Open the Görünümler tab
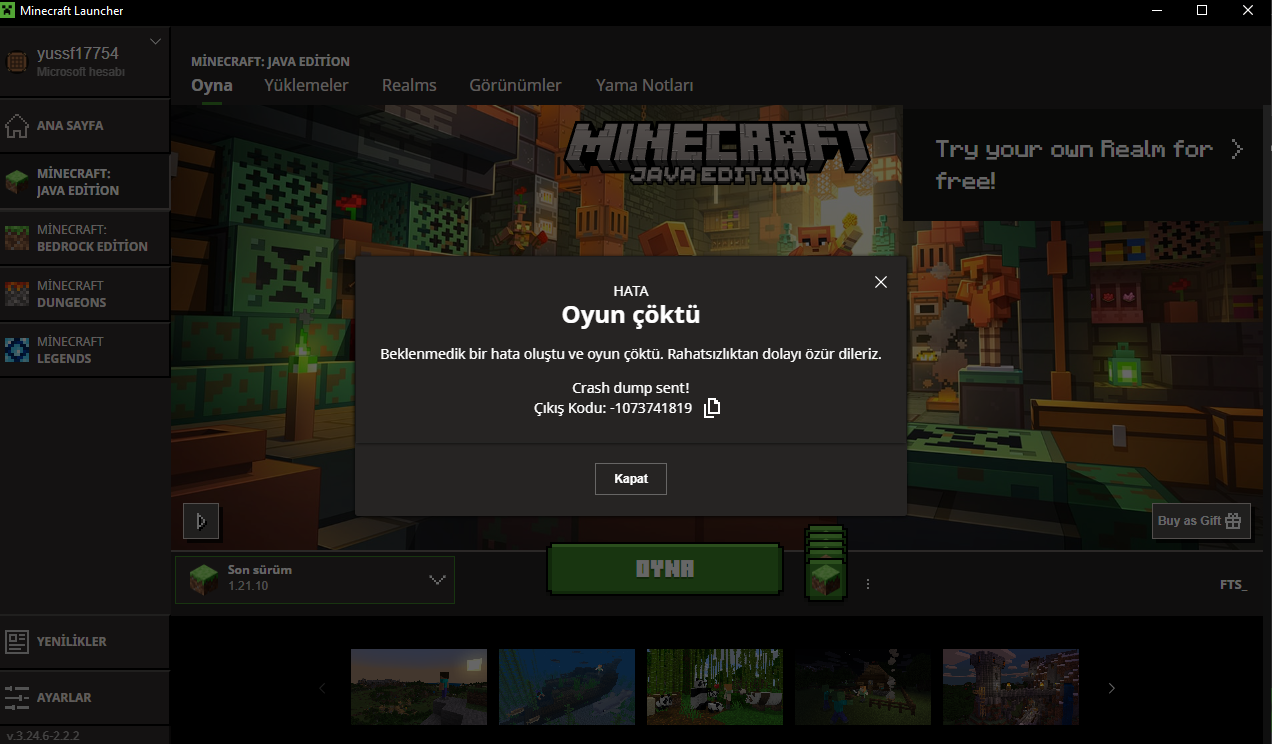Image resolution: width=1272 pixels, height=744 pixels. point(515,86)
